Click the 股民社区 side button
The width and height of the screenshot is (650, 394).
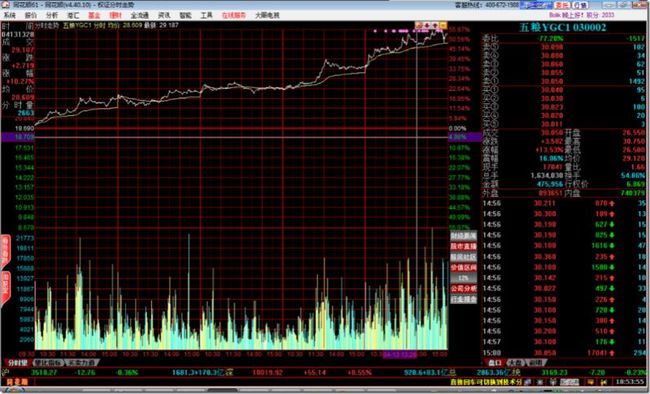463,257
